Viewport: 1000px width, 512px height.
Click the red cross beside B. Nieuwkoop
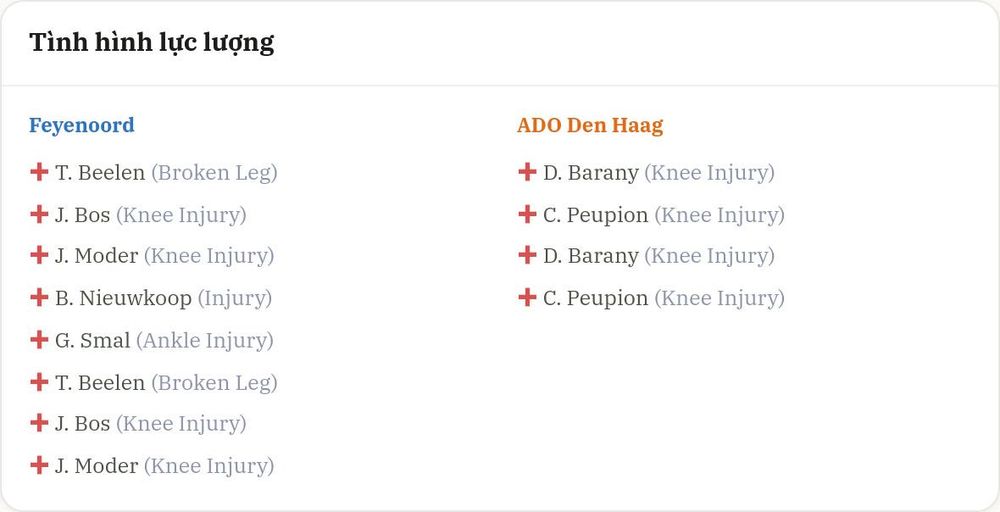pyautogui.click(x=39, y=297)
